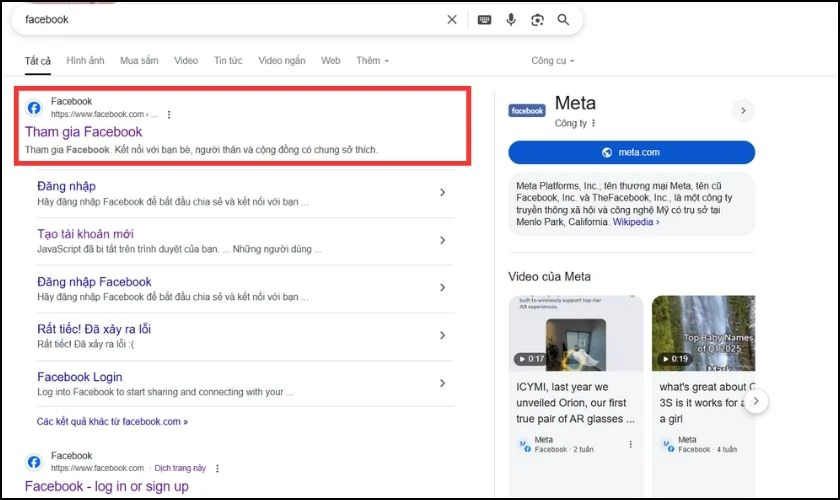Expand the chevron on Facebook Login row
This screenshot has height=500, width=840.
442,383
